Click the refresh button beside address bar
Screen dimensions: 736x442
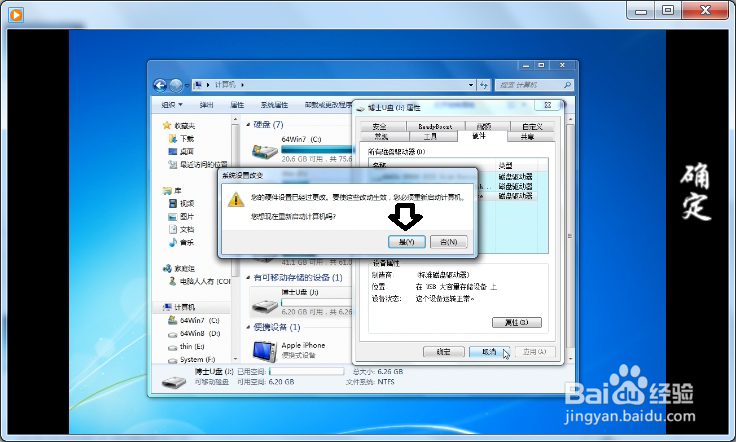pos(483,85)
